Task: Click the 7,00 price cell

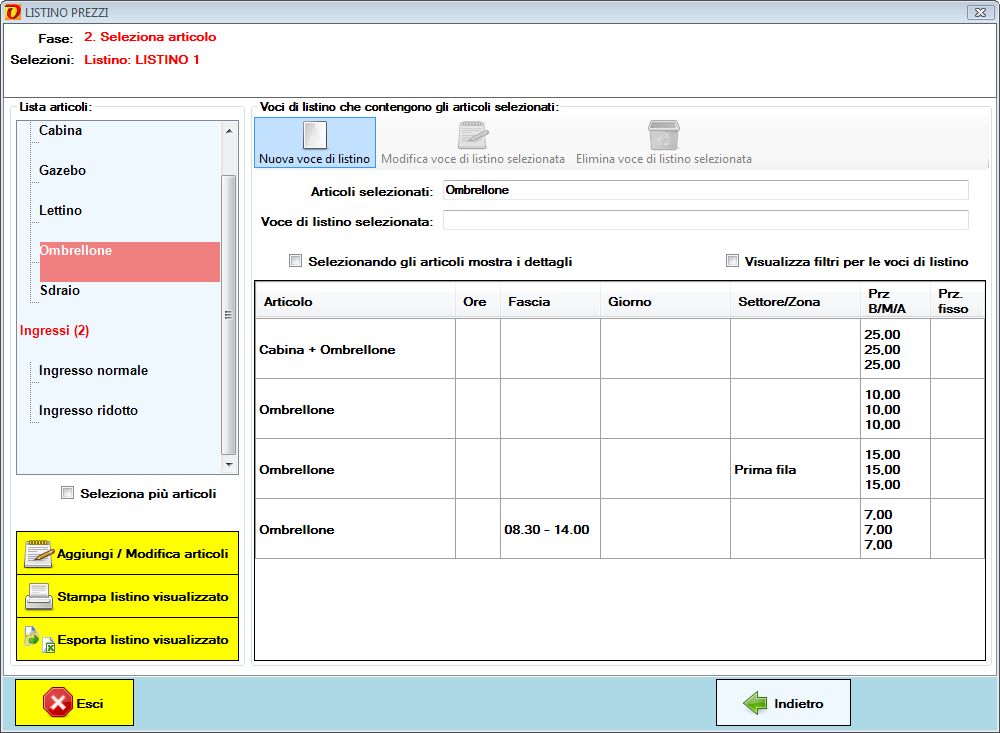Action: pyautogui.click(x=895, y=529)
